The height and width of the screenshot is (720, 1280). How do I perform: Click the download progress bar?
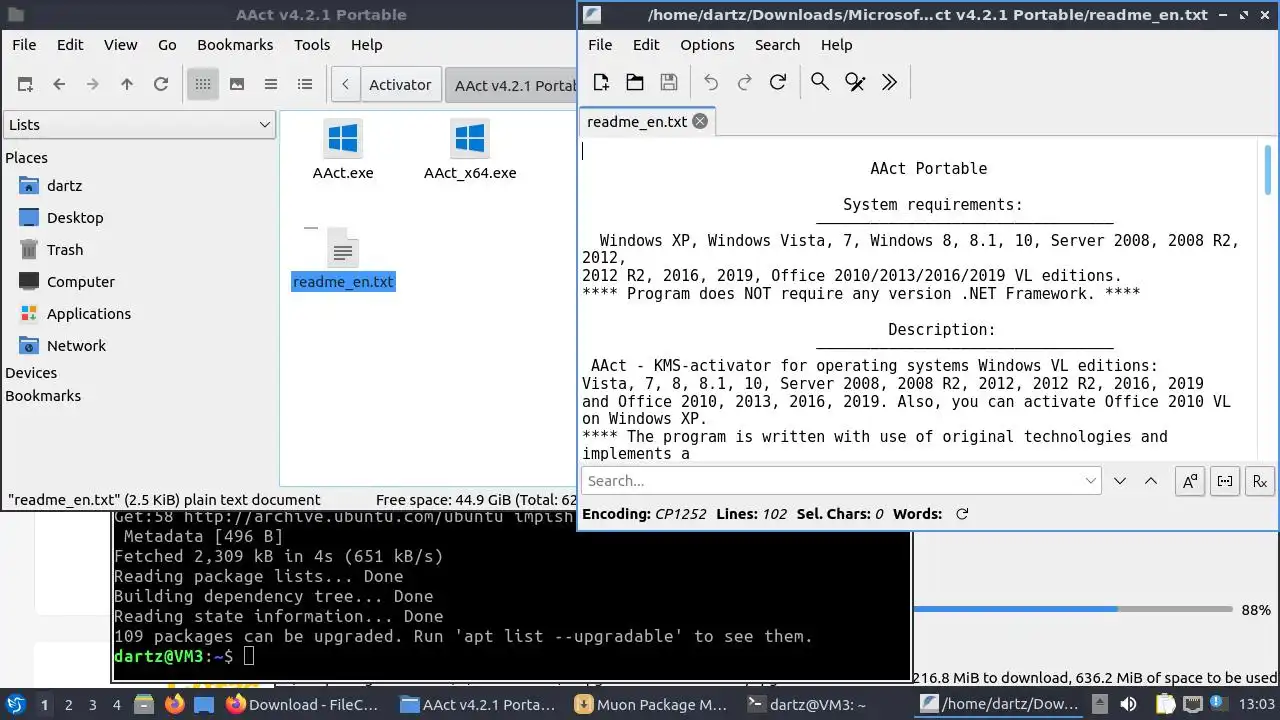(1073, 609)
